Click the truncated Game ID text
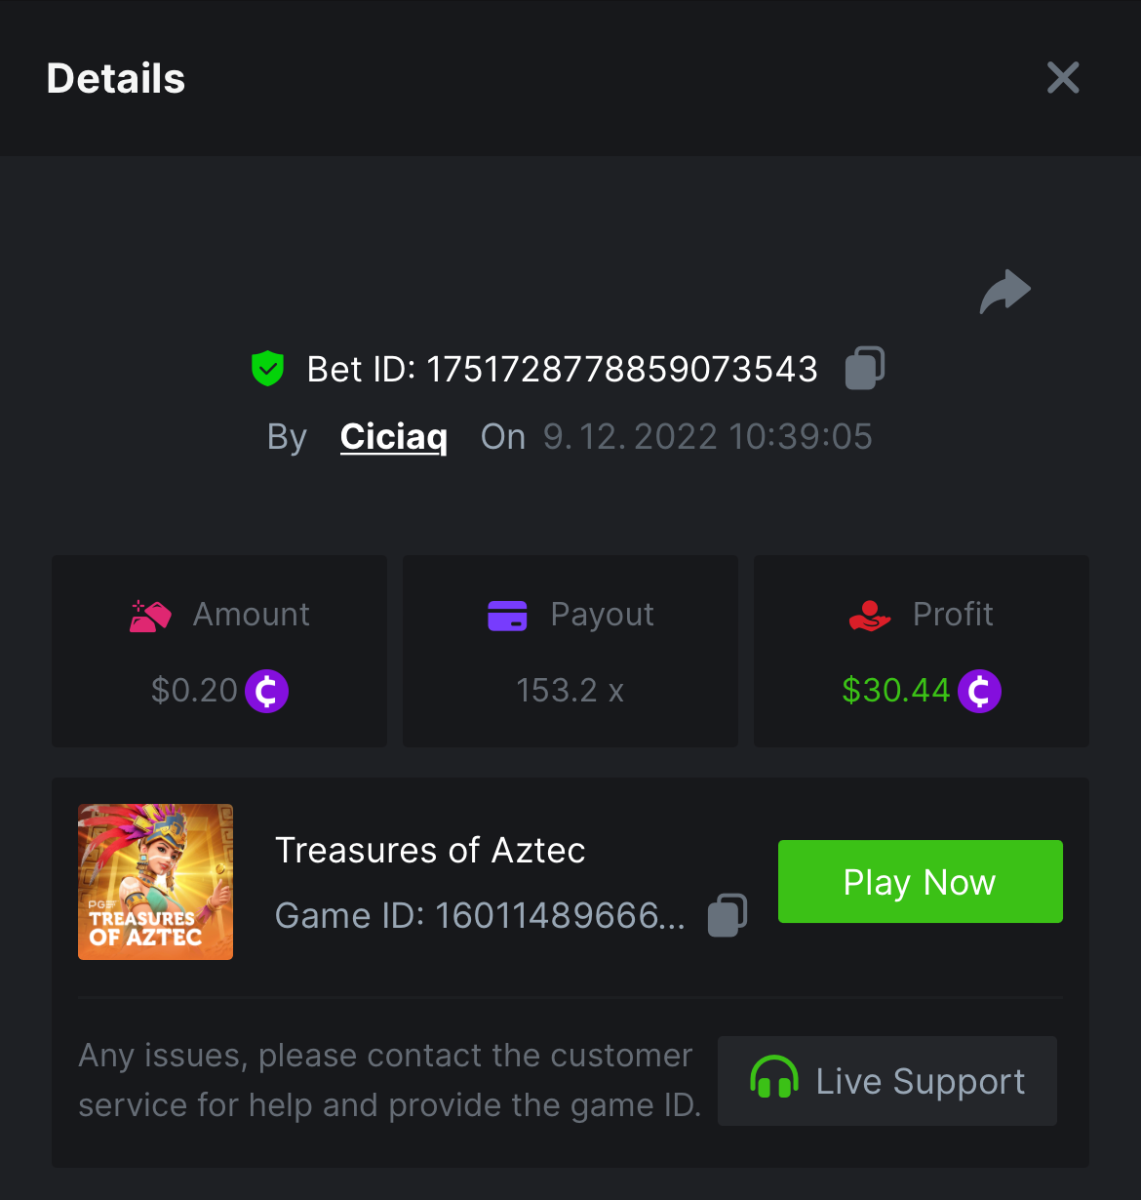This screenshot has height=1200, width=1141. click(480, 915)
